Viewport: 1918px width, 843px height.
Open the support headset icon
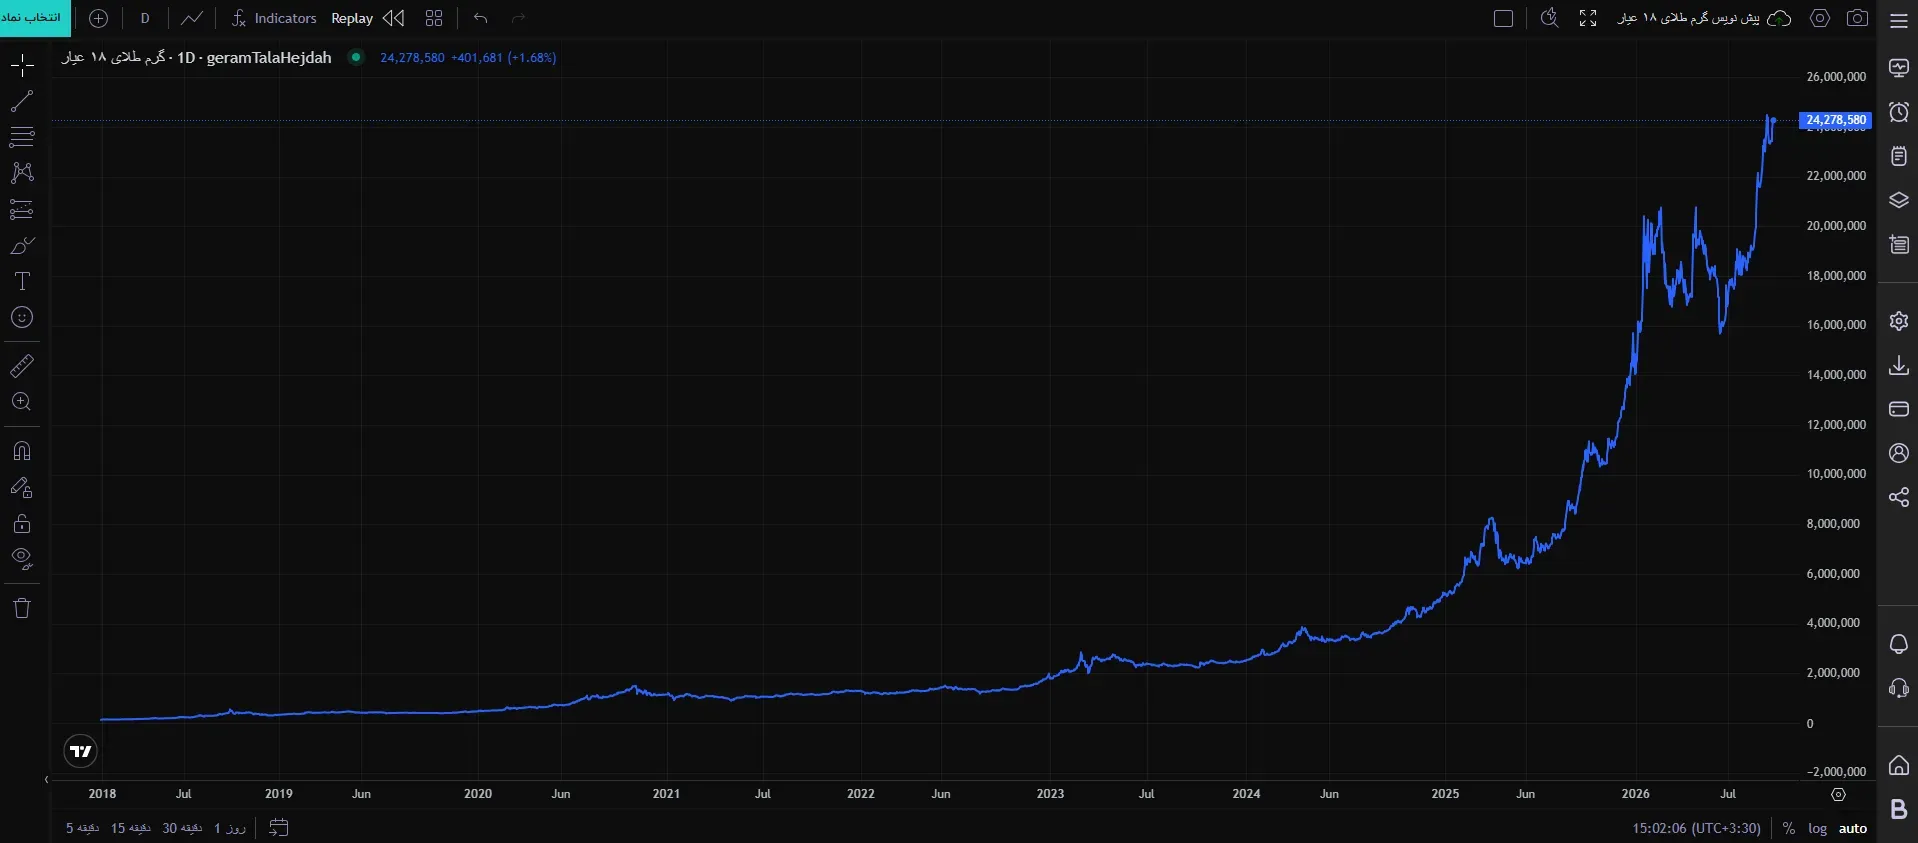tap(1899, 688)
